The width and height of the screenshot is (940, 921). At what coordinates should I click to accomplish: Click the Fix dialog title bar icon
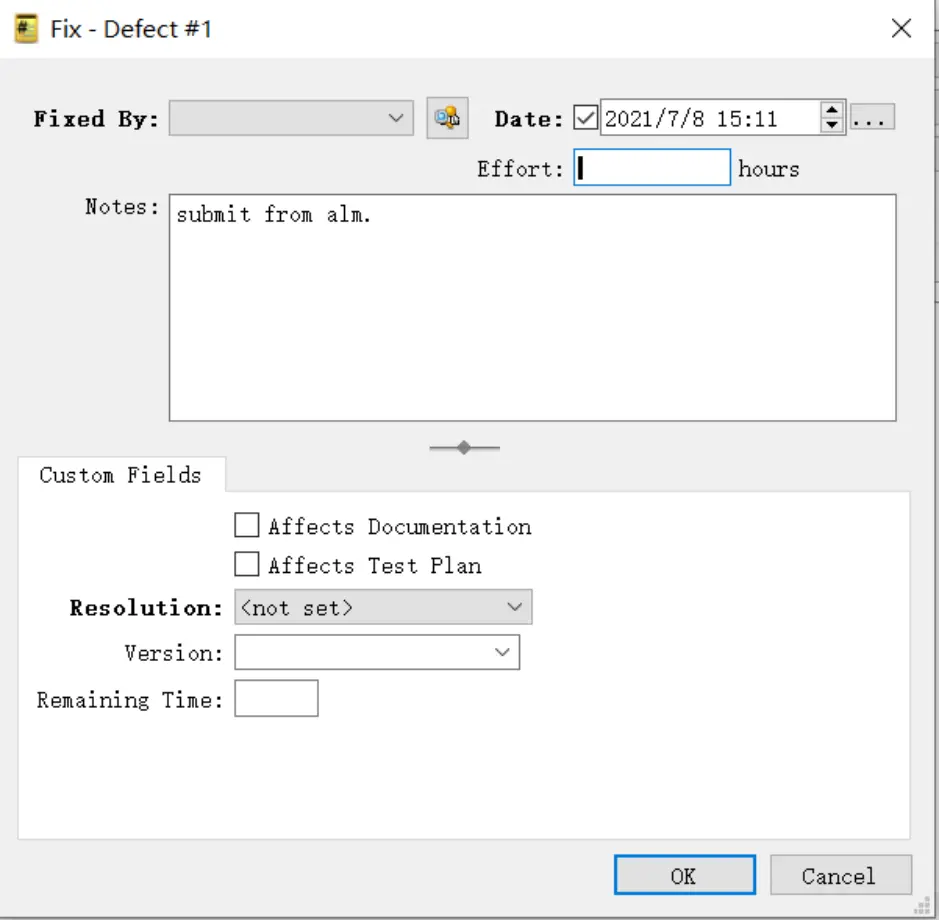click(x=26, y=28)
